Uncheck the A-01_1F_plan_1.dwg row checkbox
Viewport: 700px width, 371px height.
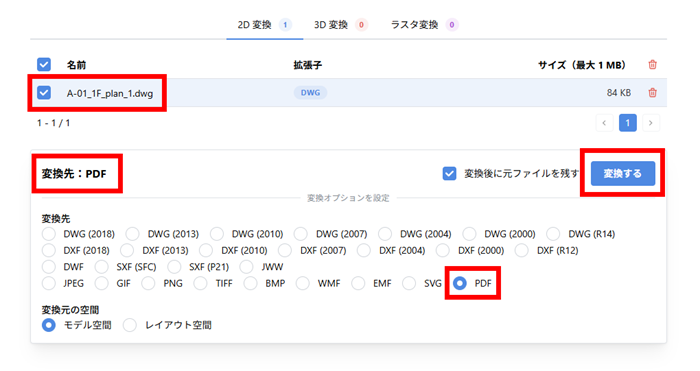coord(44,93)
